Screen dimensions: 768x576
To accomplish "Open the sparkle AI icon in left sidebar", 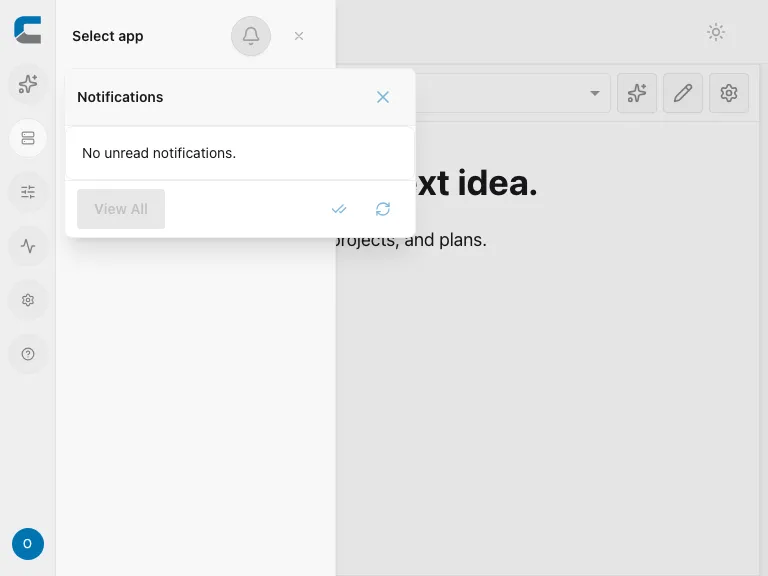I will (x=28, y=84).
